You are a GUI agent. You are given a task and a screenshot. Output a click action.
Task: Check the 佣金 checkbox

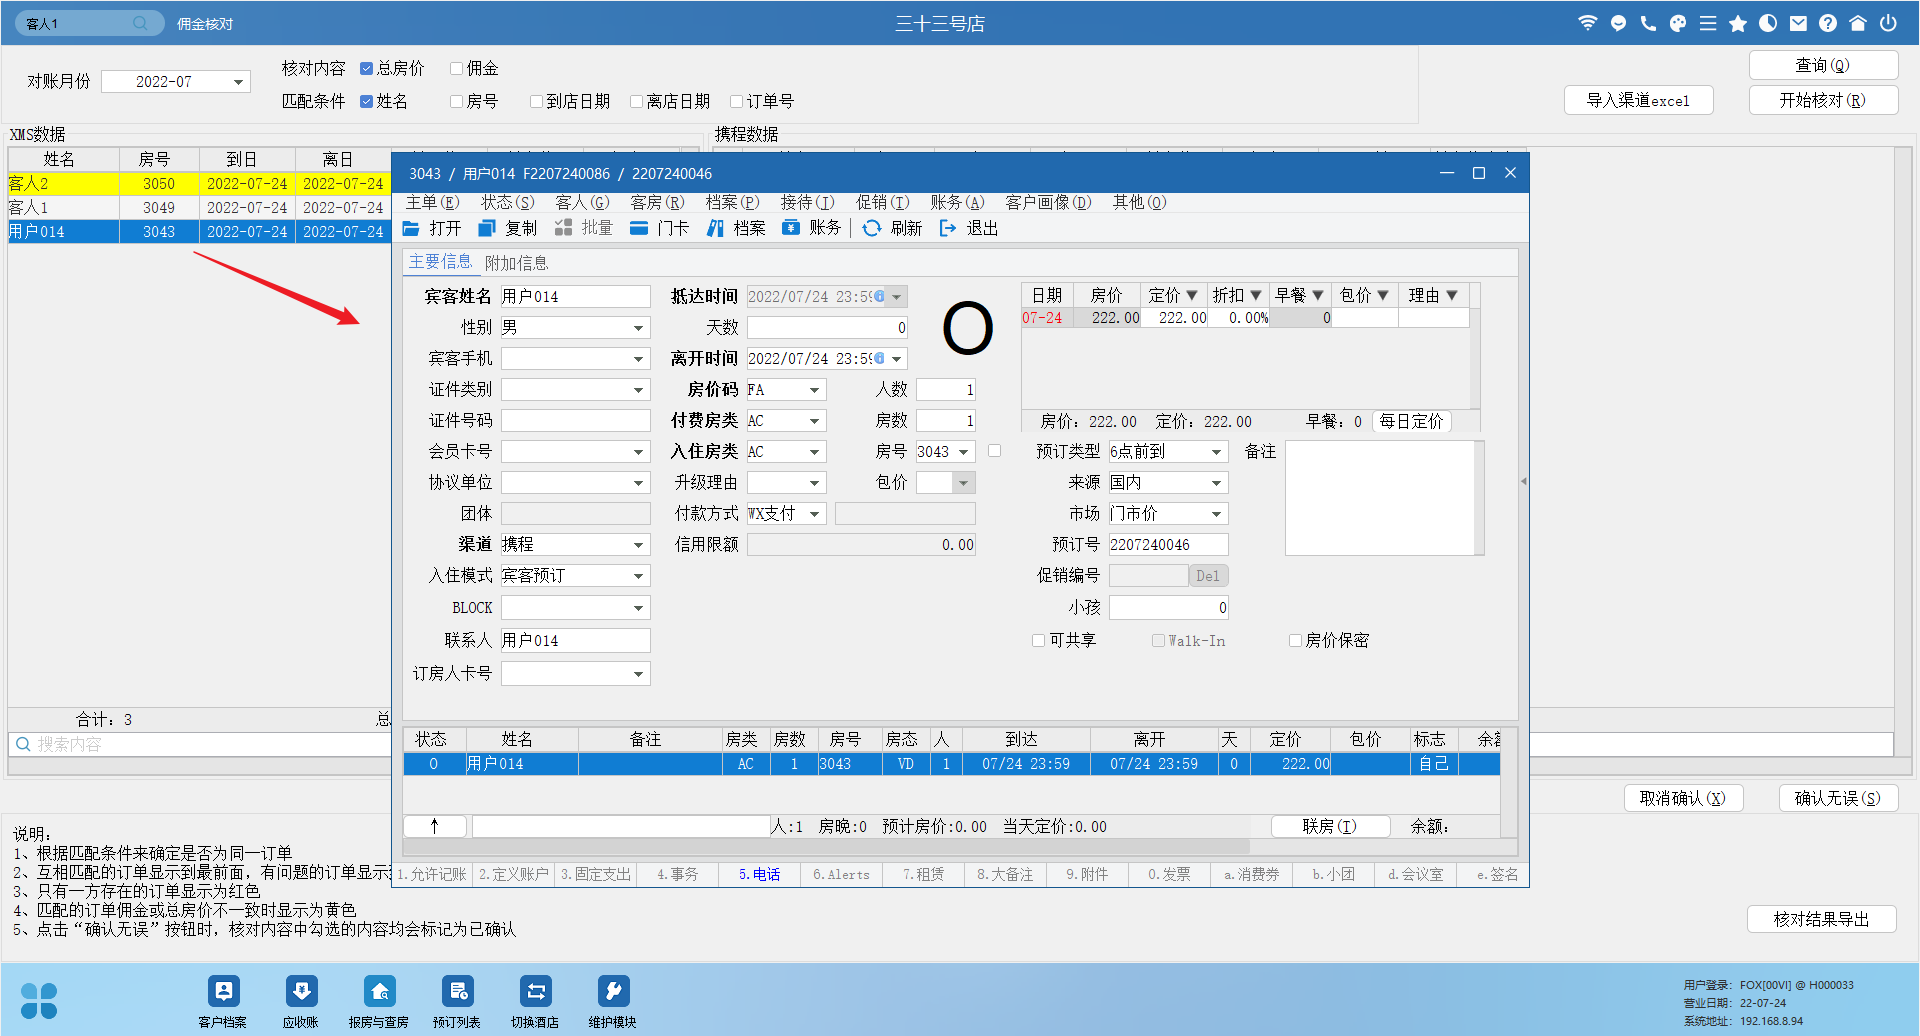tap(457, 68)
